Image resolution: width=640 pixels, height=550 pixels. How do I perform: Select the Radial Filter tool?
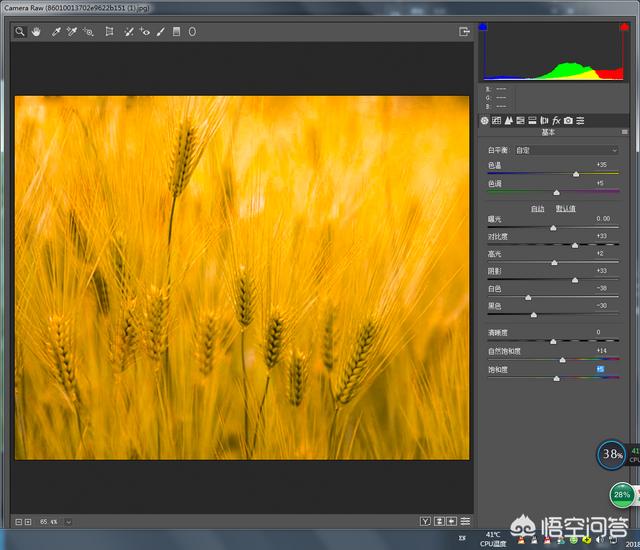click(x=192, y=32)
